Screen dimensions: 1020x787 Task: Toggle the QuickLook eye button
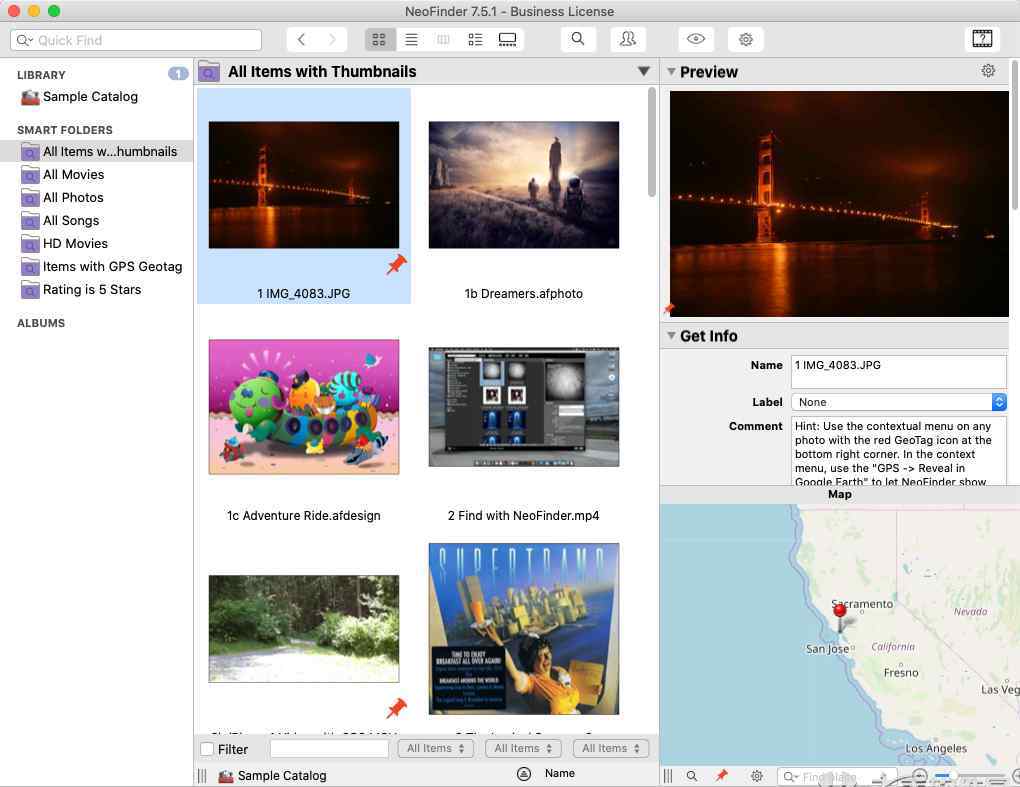tap(696, 40)
